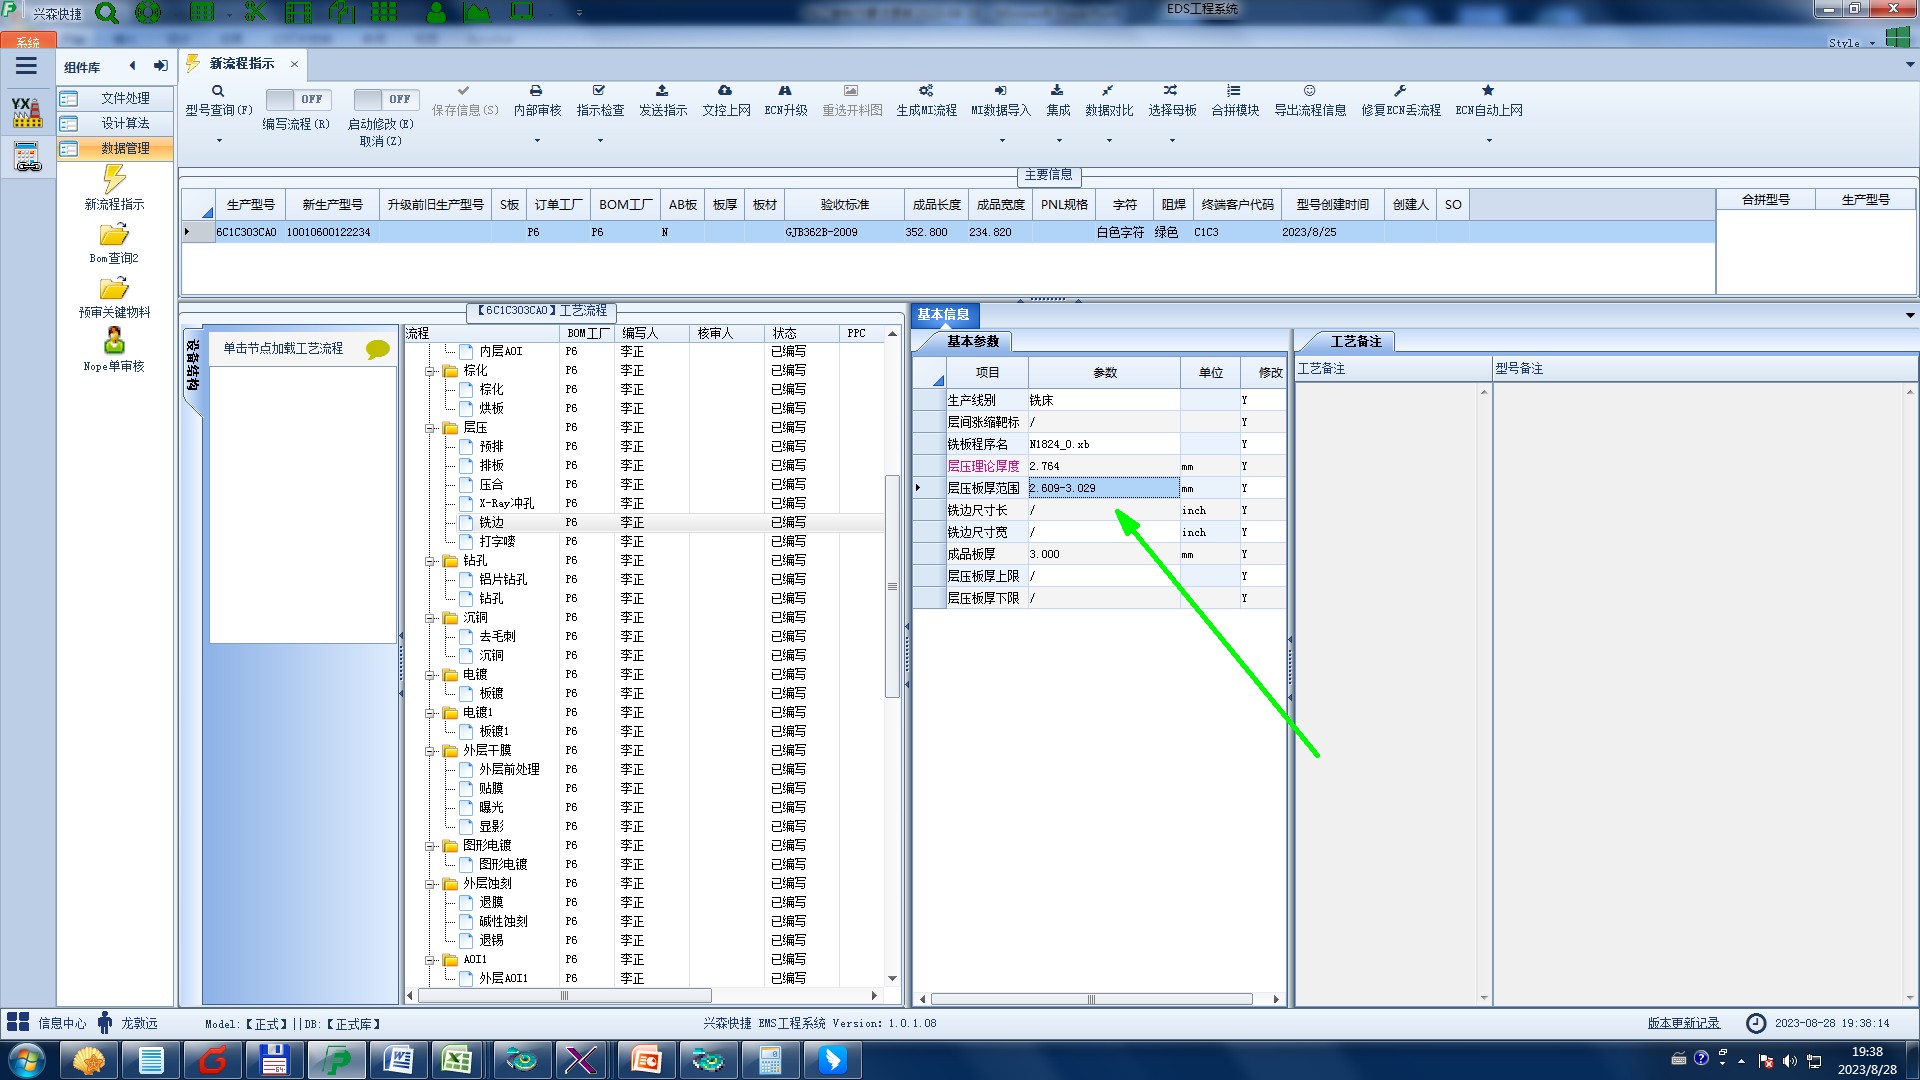Collapse the 外层干膜 tree folder
1920x1080 pixels.
point(430,751)
